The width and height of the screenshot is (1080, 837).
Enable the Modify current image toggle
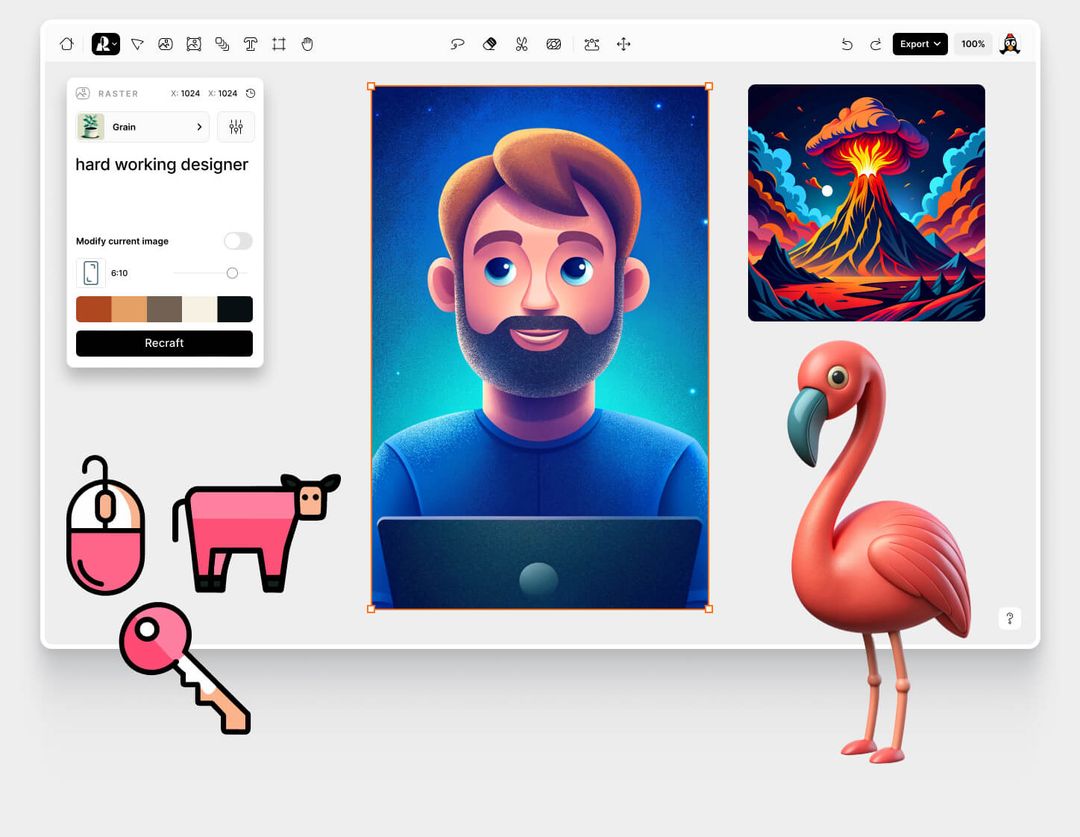coord(237,241)
